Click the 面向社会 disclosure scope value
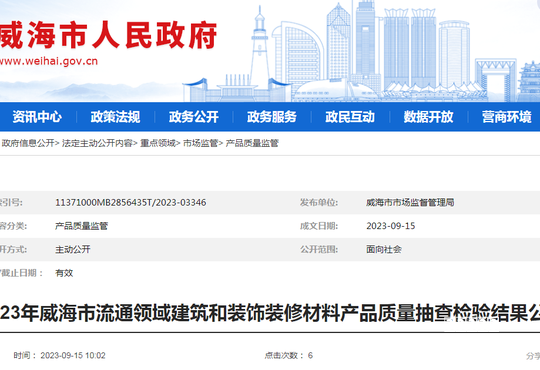This screenshot has width=540, height=370. pos(384,249)
